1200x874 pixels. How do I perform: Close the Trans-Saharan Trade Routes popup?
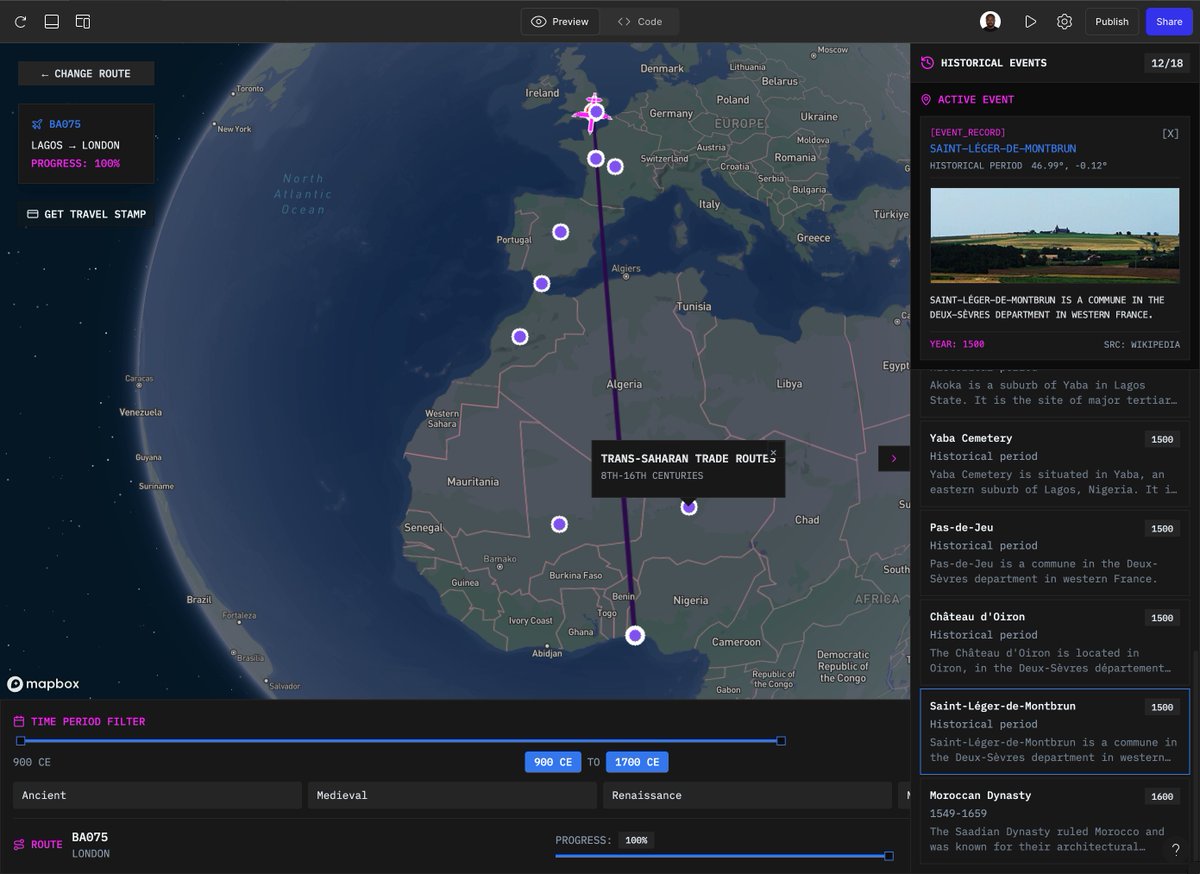point(773,452)
